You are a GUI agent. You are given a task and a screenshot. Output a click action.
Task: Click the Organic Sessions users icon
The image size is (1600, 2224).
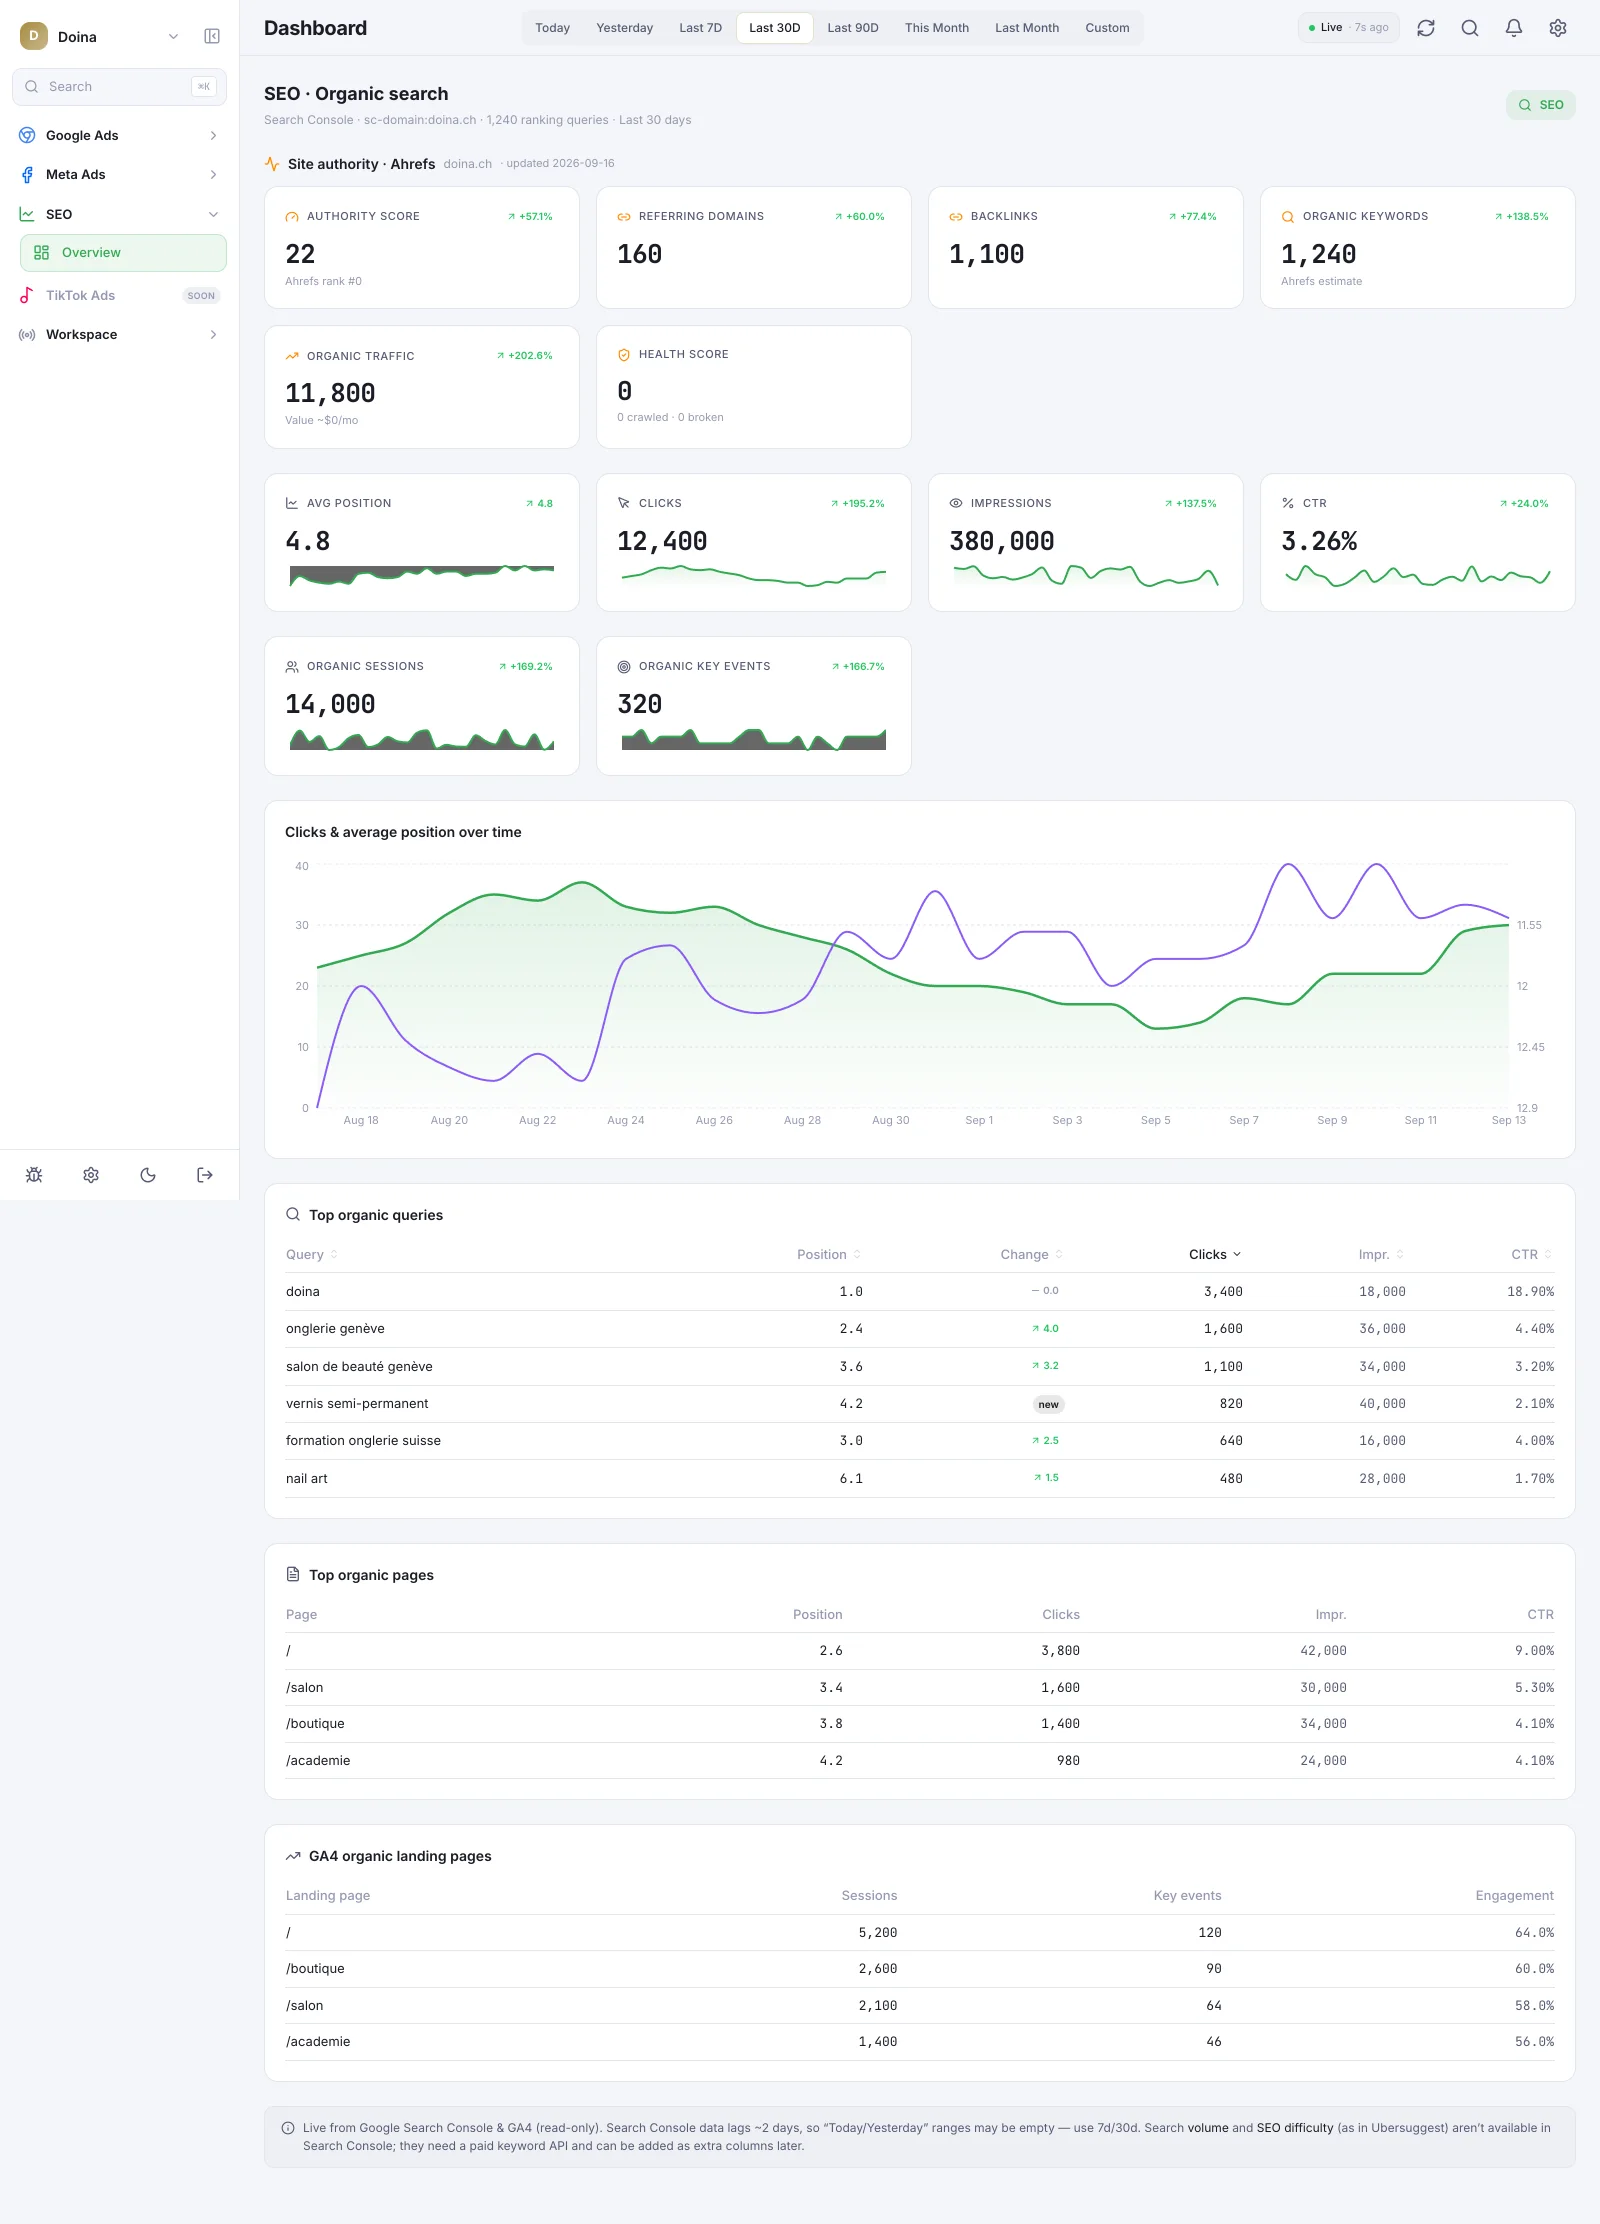point(292,667)
